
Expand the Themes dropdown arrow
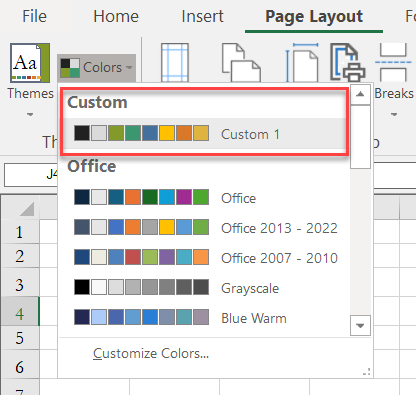point(30,114)
